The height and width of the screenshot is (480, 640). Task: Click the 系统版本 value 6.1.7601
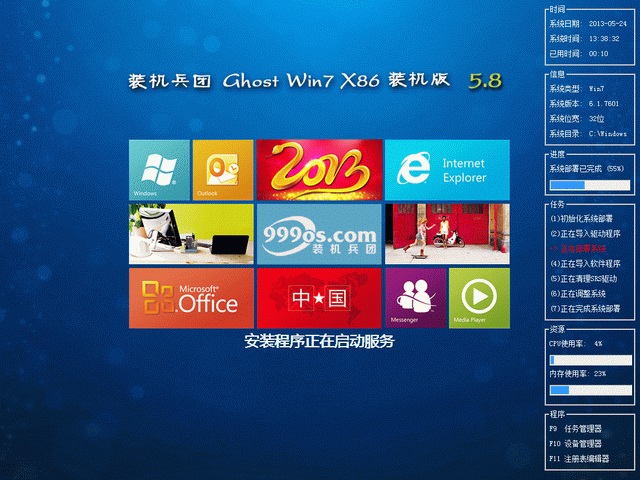(x=604, y=104)
